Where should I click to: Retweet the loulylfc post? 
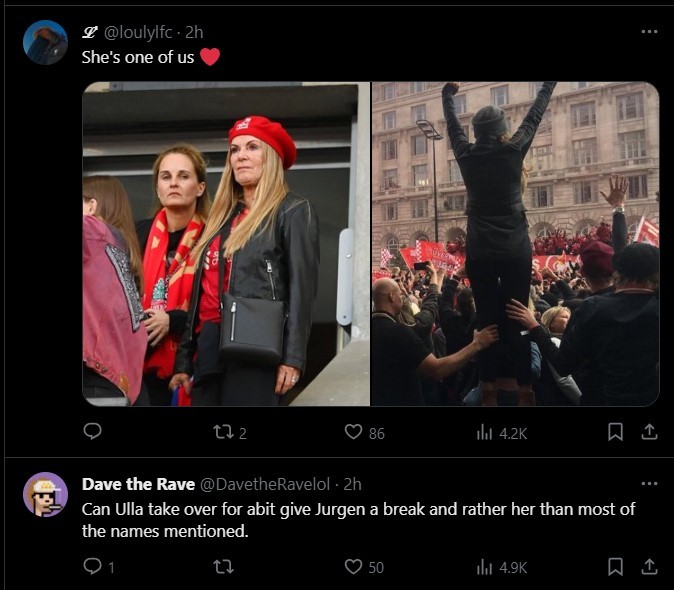[222, 432]
